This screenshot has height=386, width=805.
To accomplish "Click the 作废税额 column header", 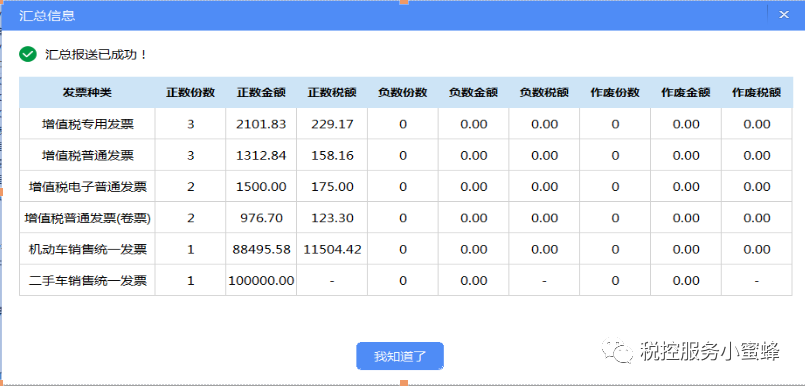I will (x=757, y=92).
